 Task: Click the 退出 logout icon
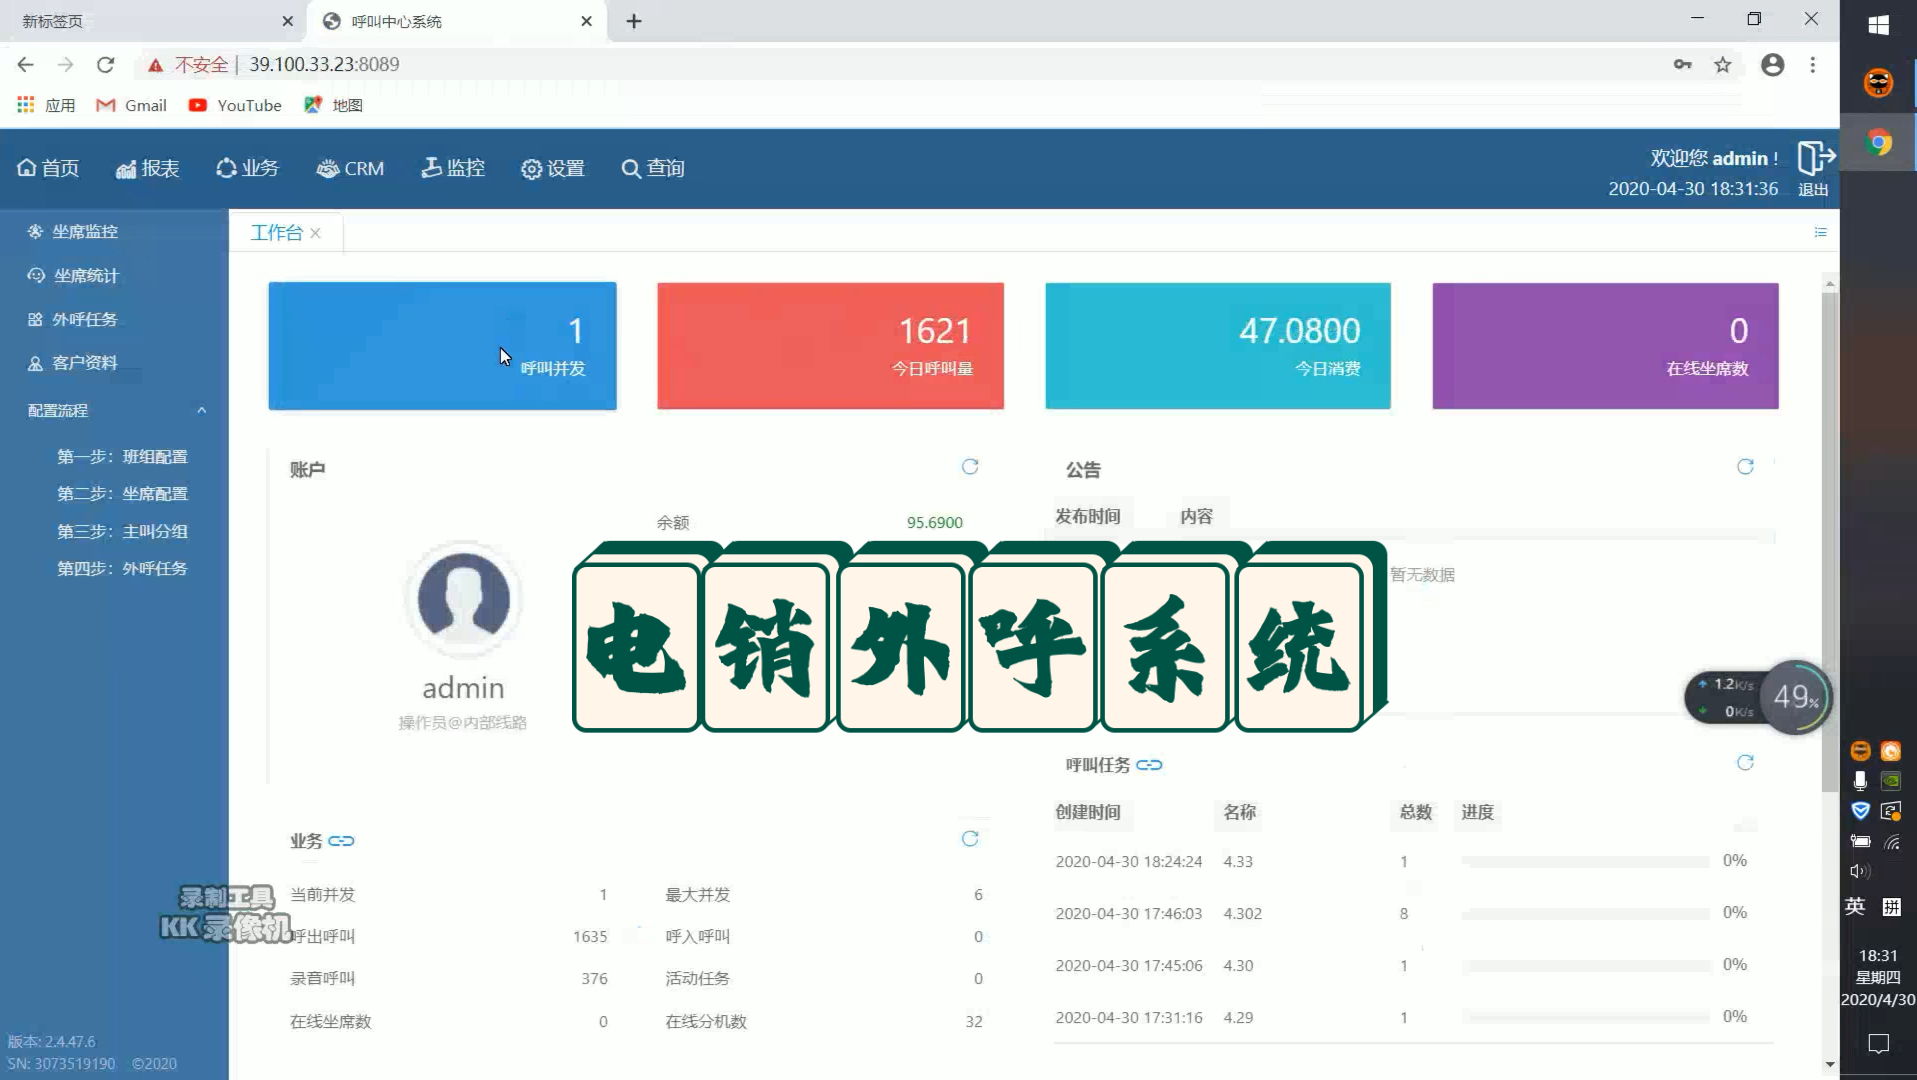1815,158
